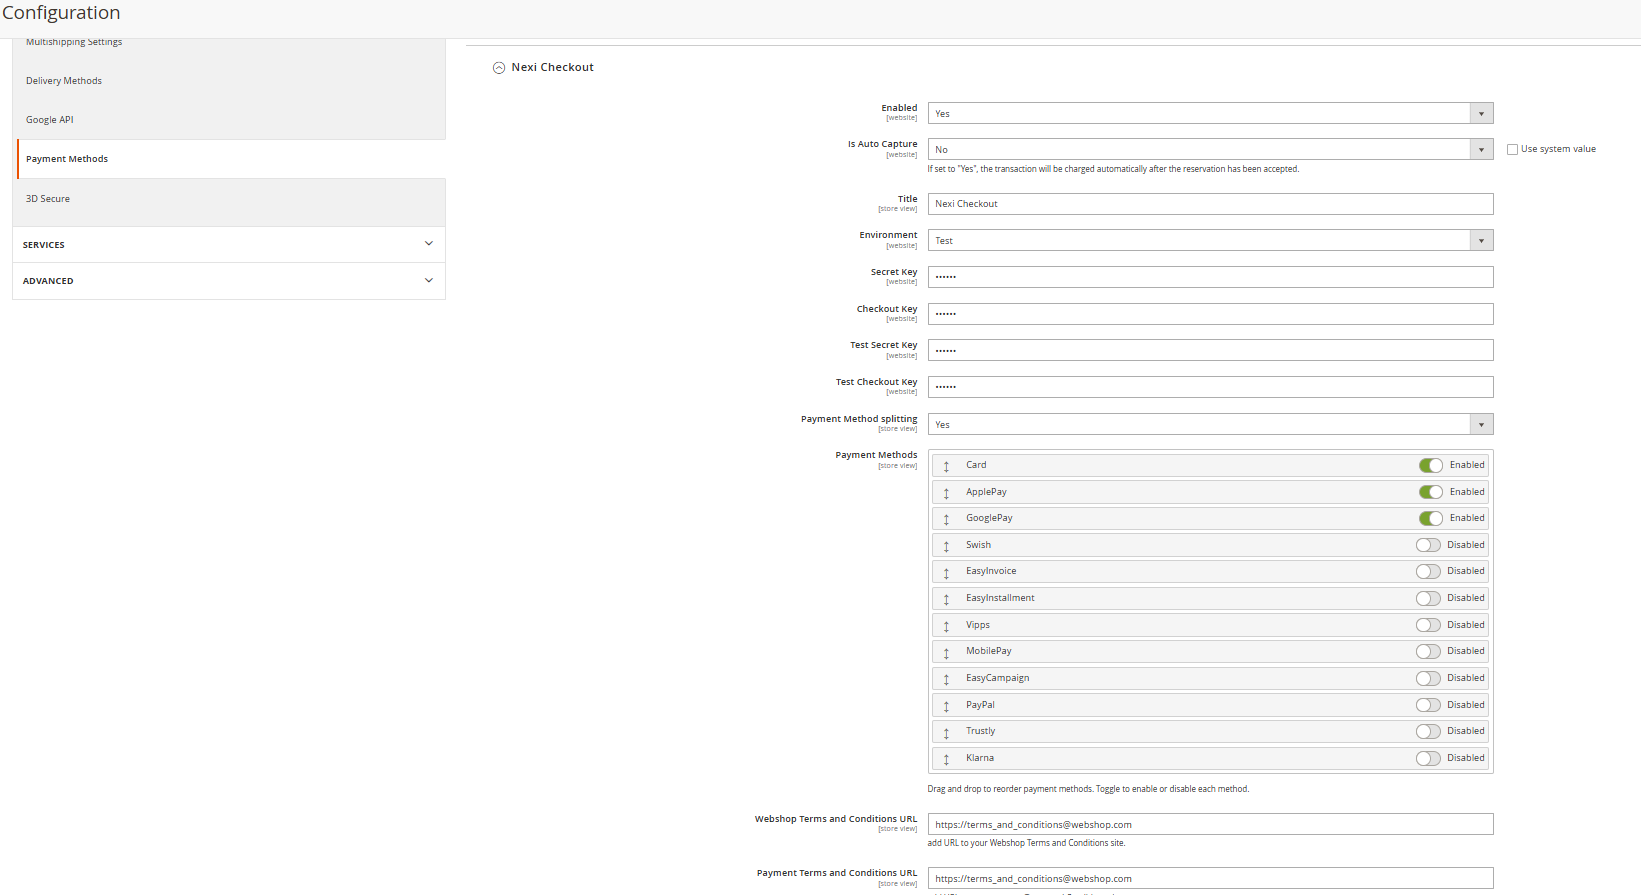This screenshot has width=1641, height=895.
Task: Open 3D Secure settings in sidebar
Action: pyautogui.click(x=48, y=199)
